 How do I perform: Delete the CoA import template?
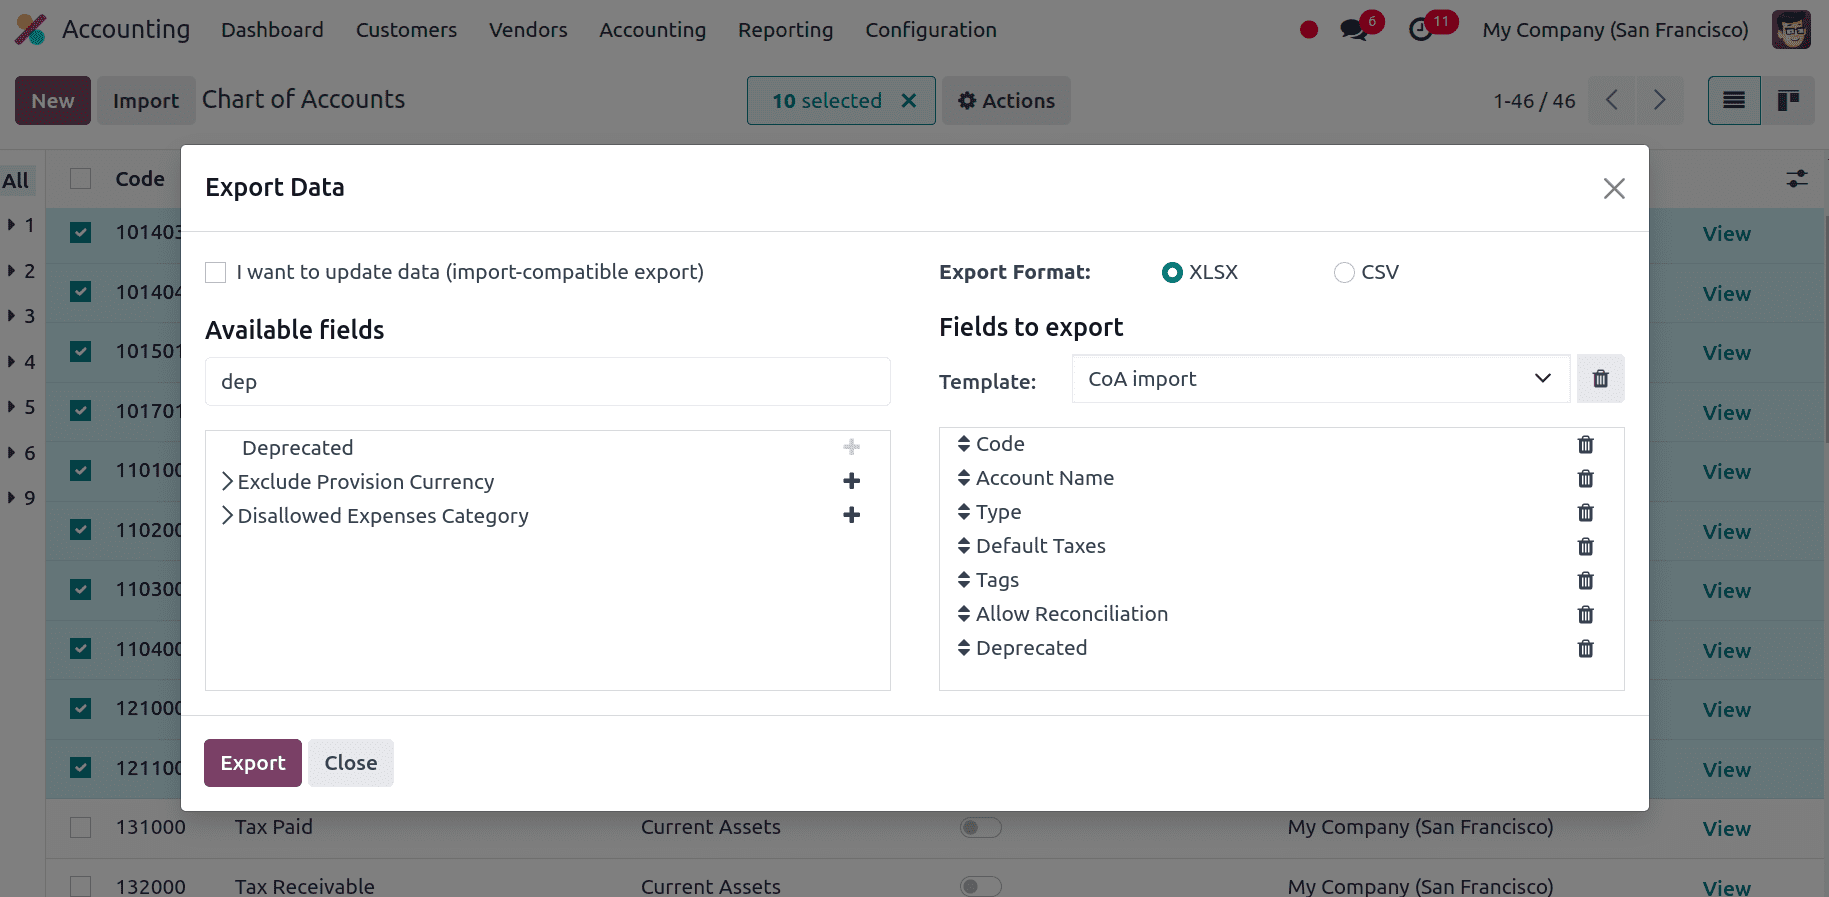pyautogui.click(x=1600, y=379)
